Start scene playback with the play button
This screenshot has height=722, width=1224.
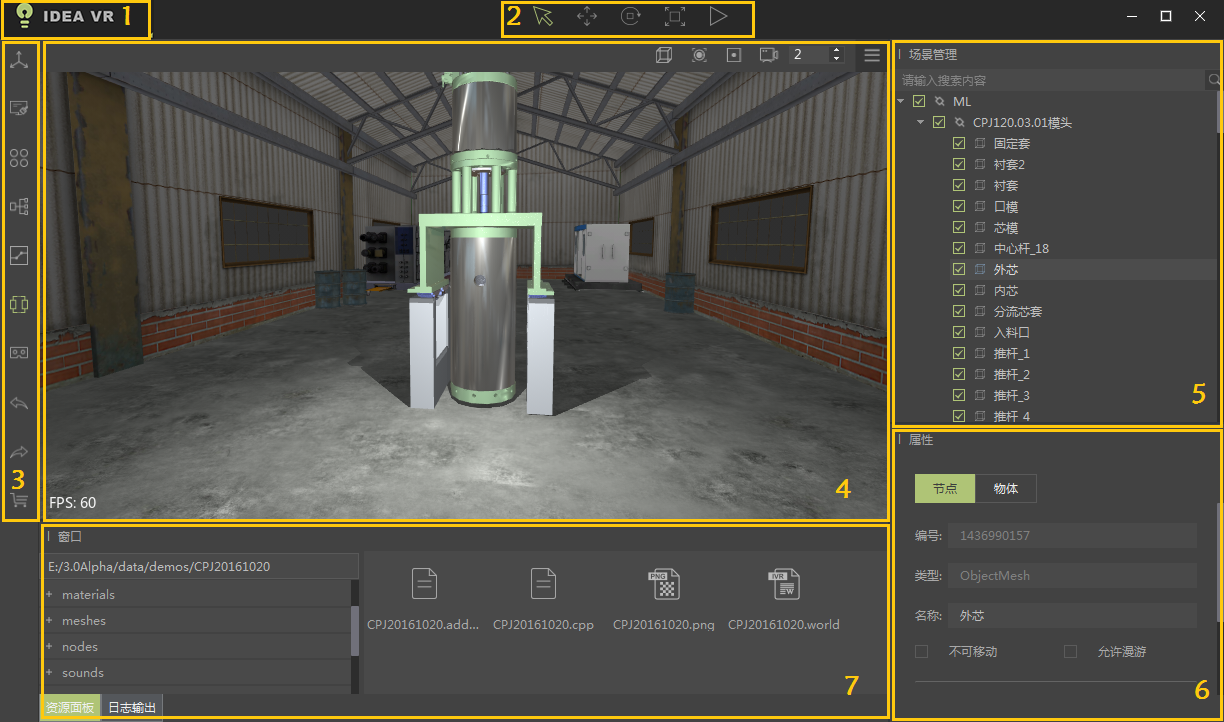(x=718, y=16)
